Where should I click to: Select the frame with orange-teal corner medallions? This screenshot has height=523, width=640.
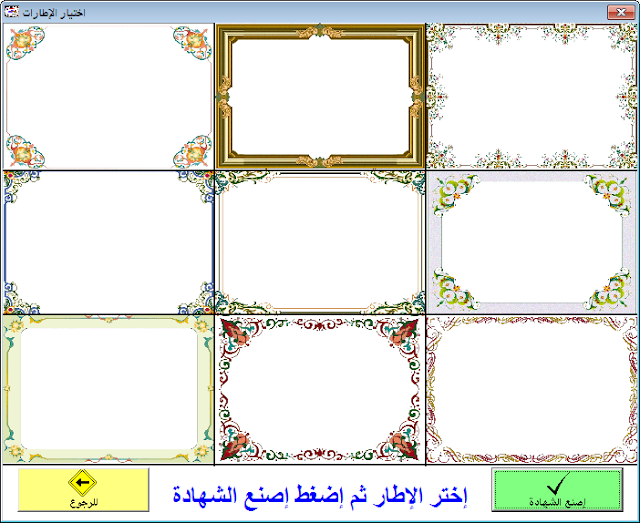click(108, 96)
